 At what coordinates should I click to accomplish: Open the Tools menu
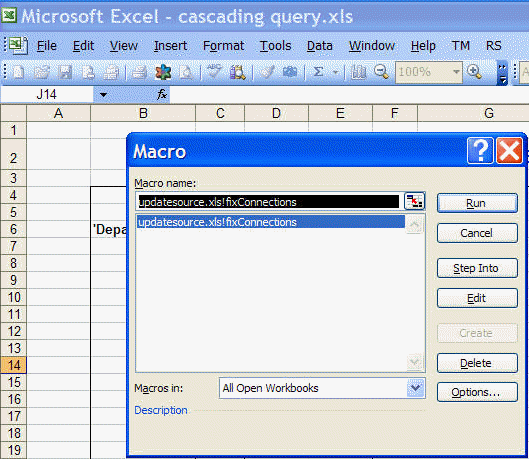[275, 46]
